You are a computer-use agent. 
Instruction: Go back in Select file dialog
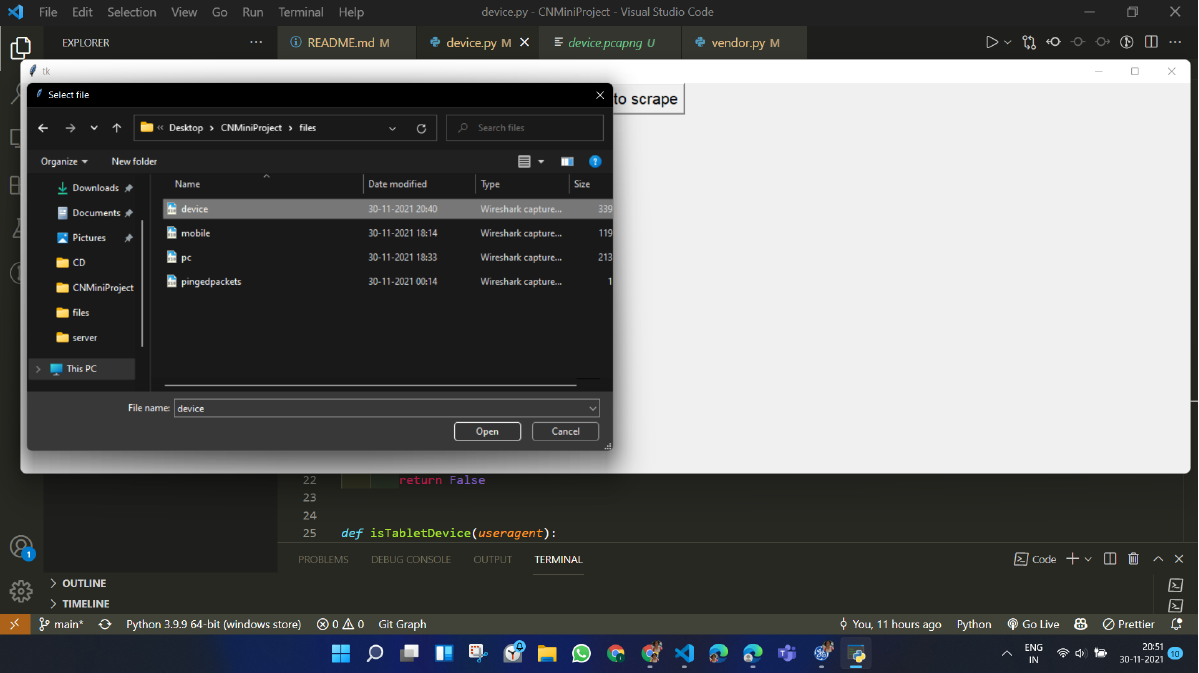tap(44, 128)
